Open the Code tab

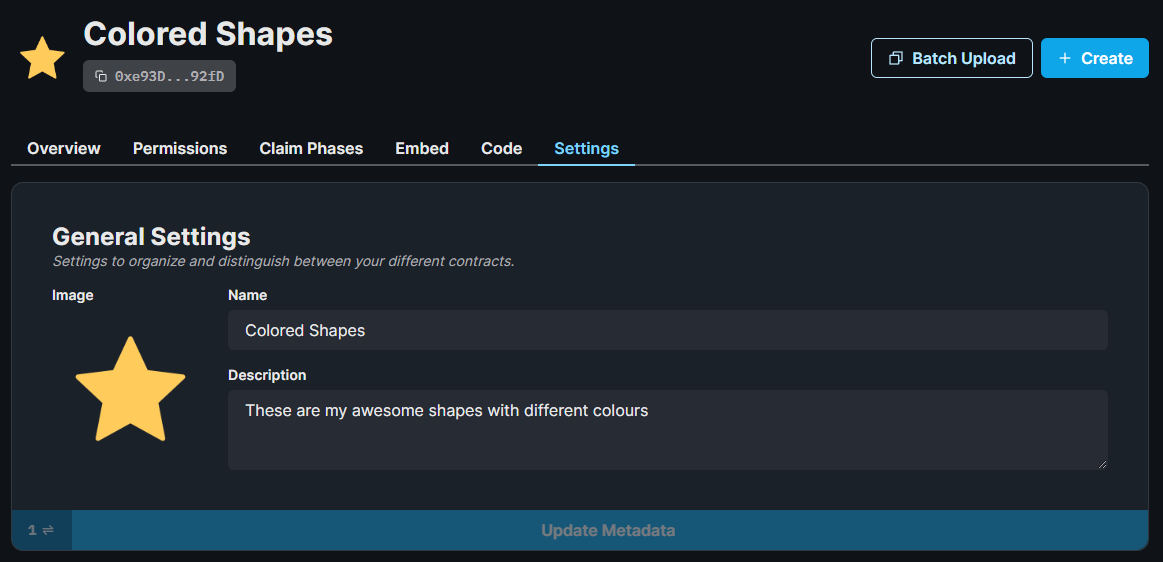pos(501,148)
